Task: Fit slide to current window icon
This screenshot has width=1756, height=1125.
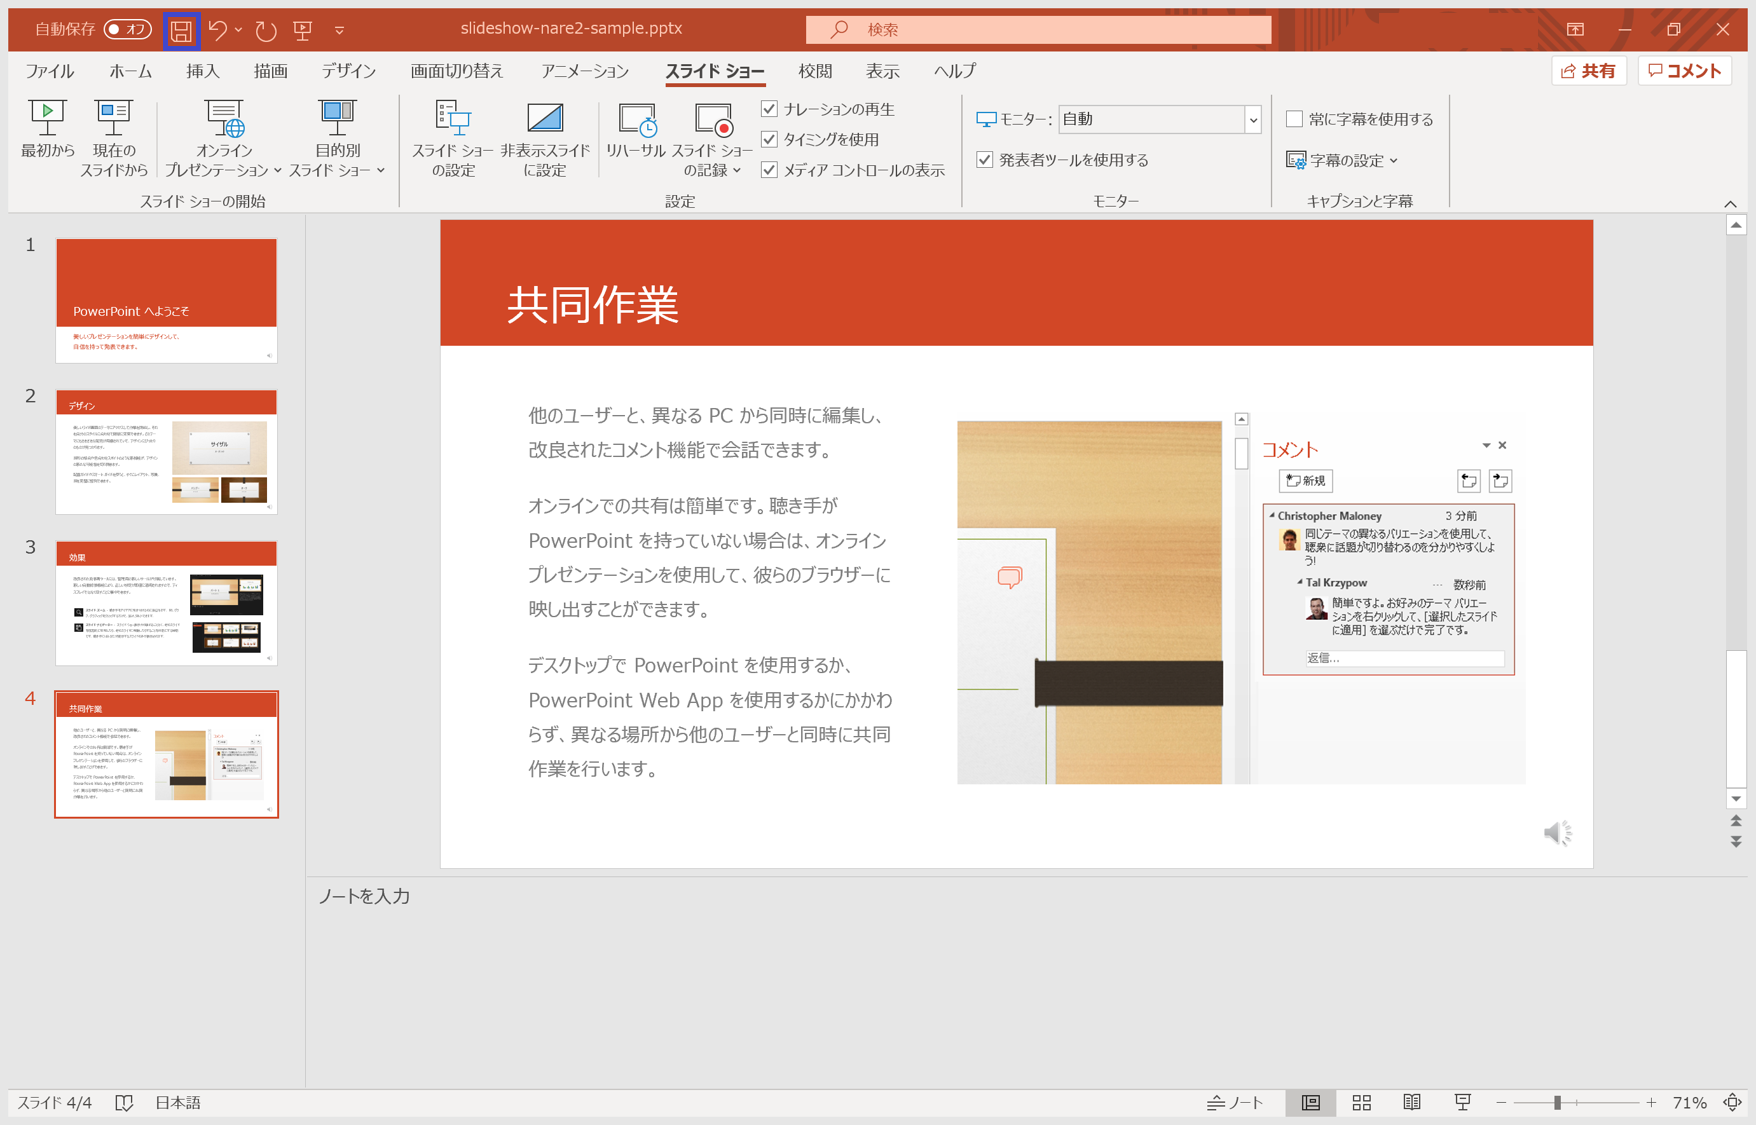Action: coord(1733,1102)
